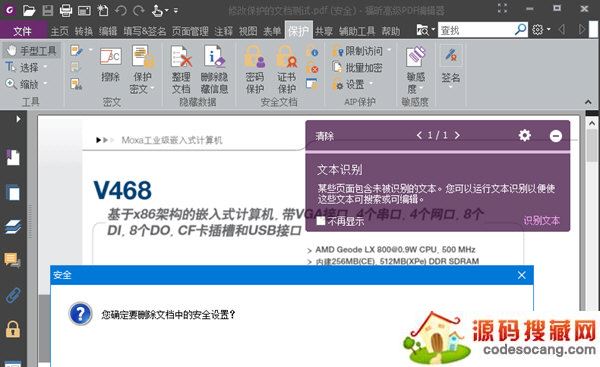Check the 不再显示 checkbox
Screen dimensions: 600x367
tap(321, 221)
